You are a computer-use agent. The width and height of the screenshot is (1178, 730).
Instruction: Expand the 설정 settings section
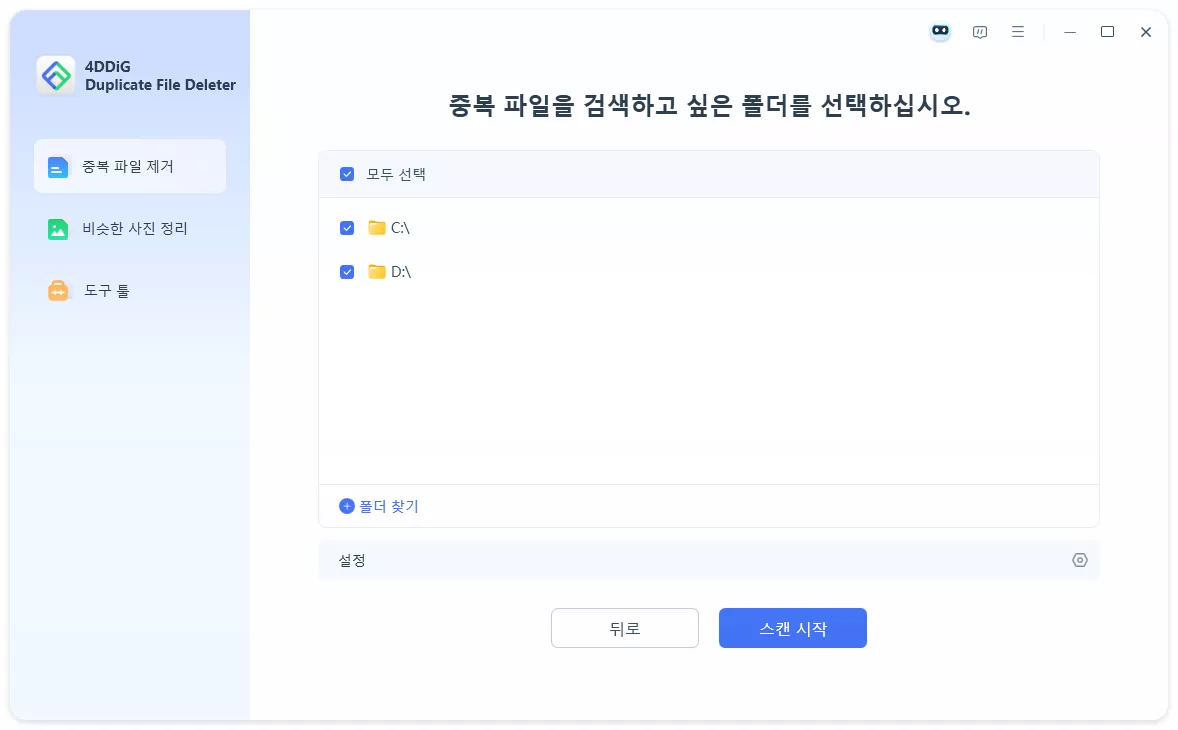708,560
